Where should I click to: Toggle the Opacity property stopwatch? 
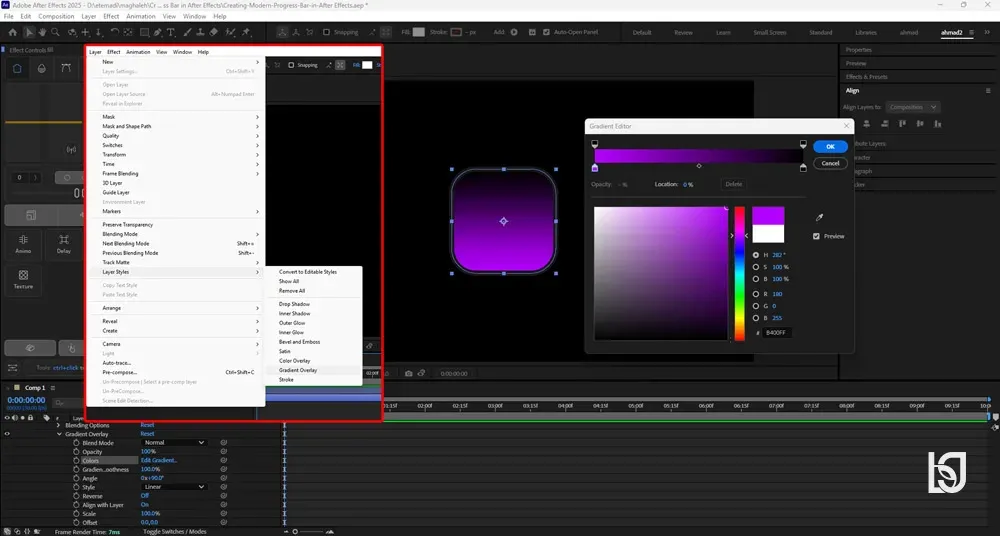tap(77, 451)
